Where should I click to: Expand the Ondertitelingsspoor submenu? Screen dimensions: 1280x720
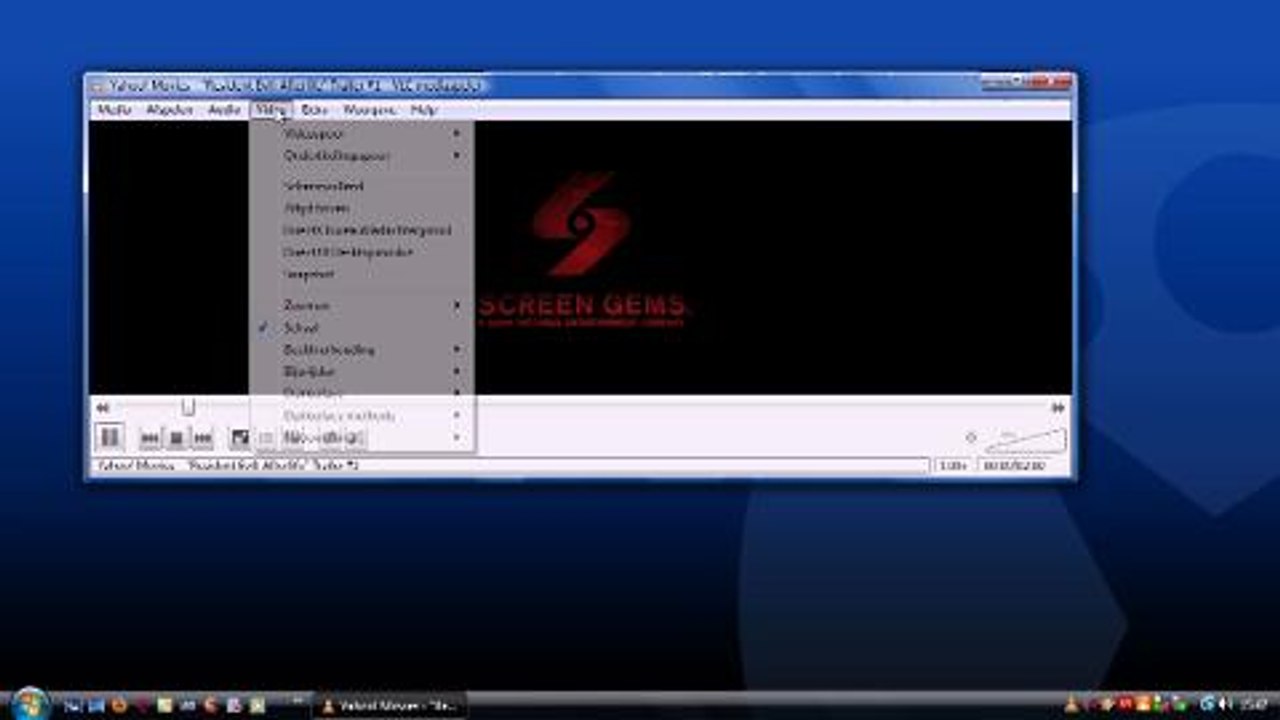tap(361, 156)
